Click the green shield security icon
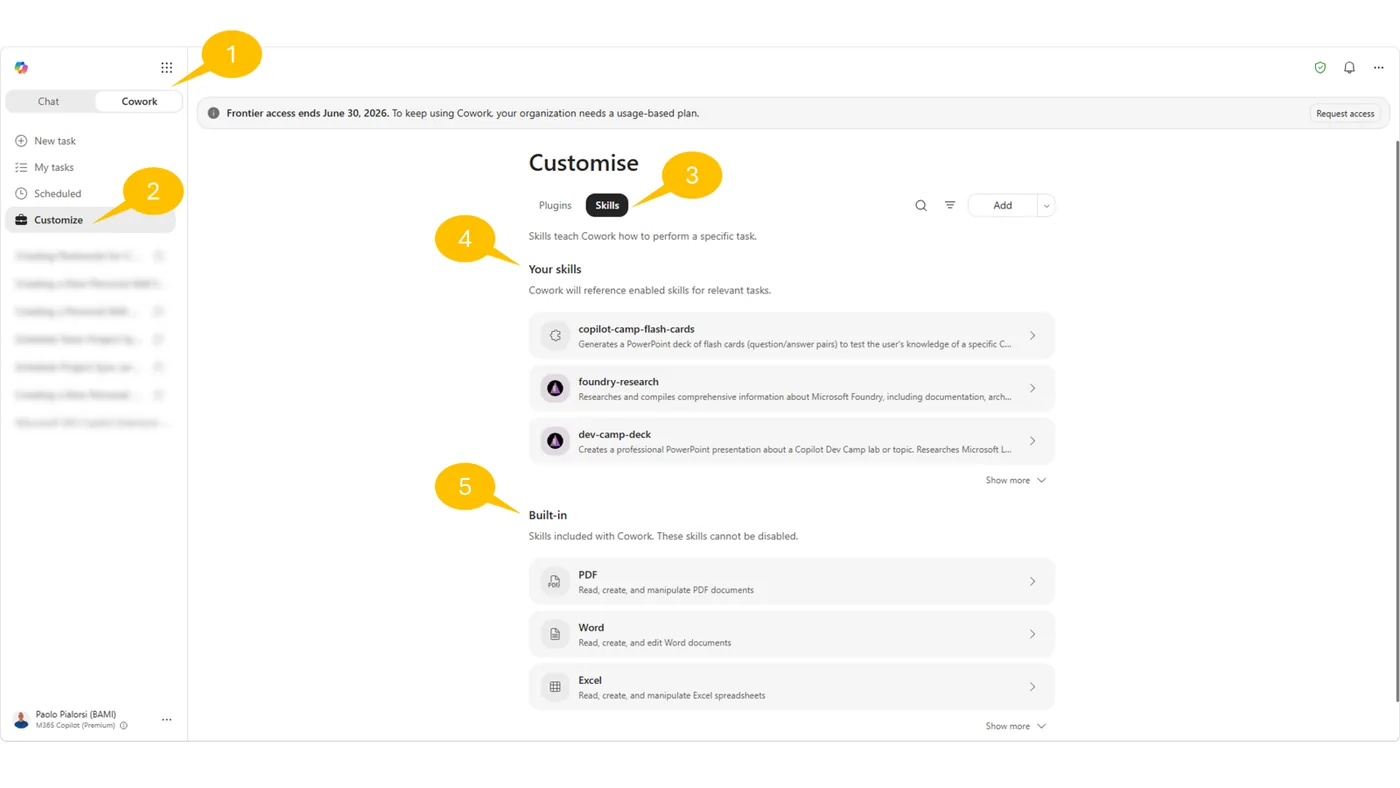The image size is (1400, 788). (x=1320, y=68)
